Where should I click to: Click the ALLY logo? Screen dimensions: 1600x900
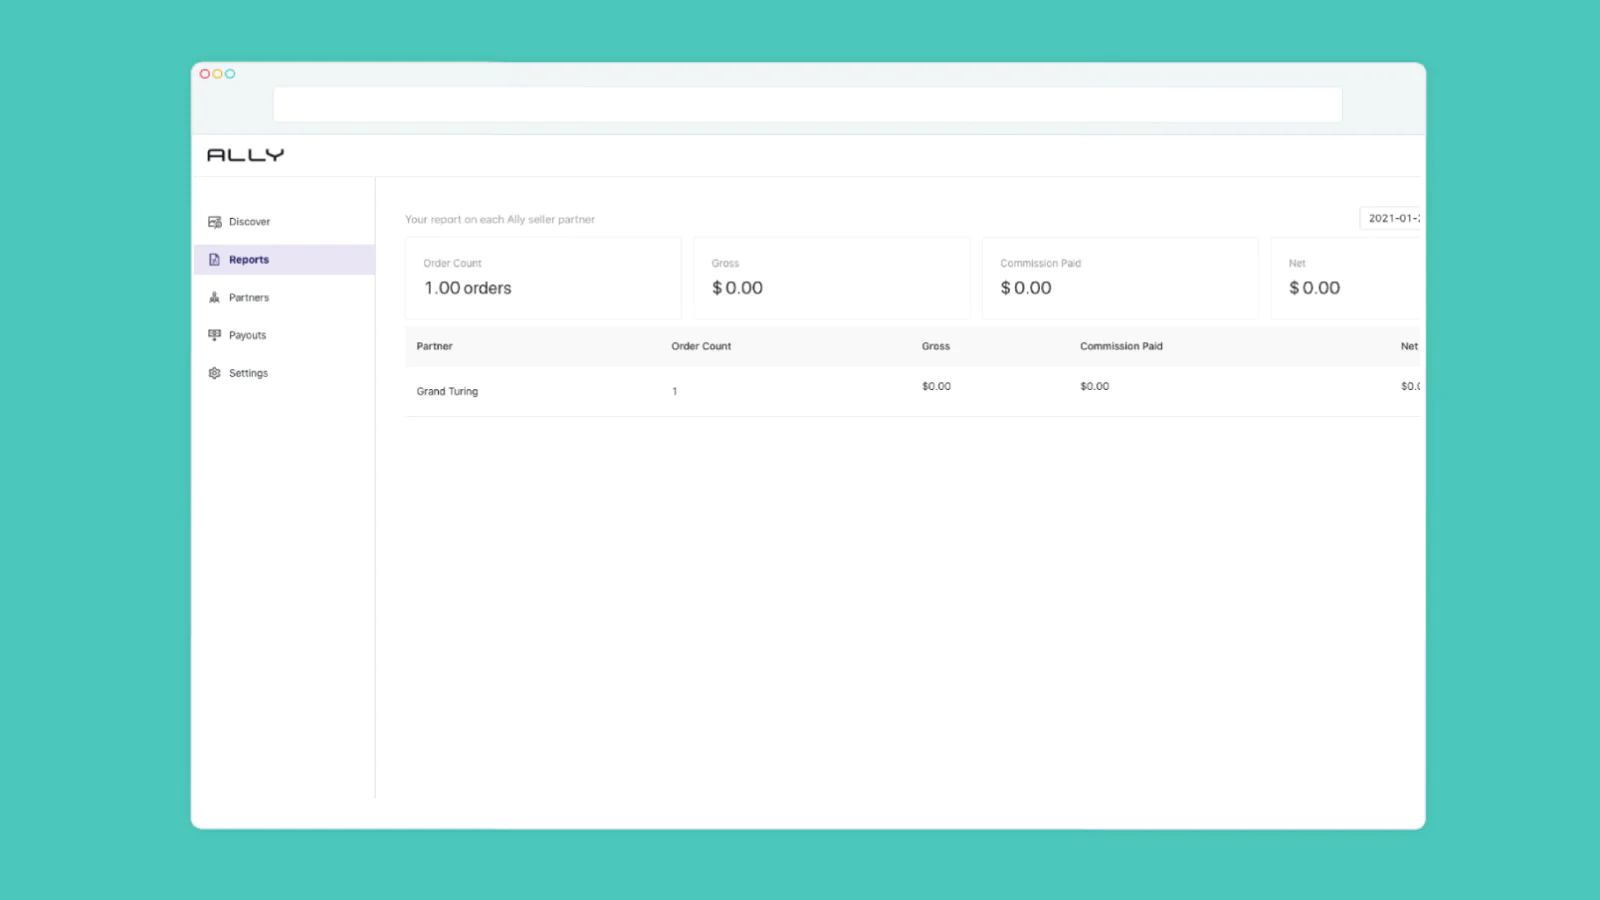pos(246,155)
